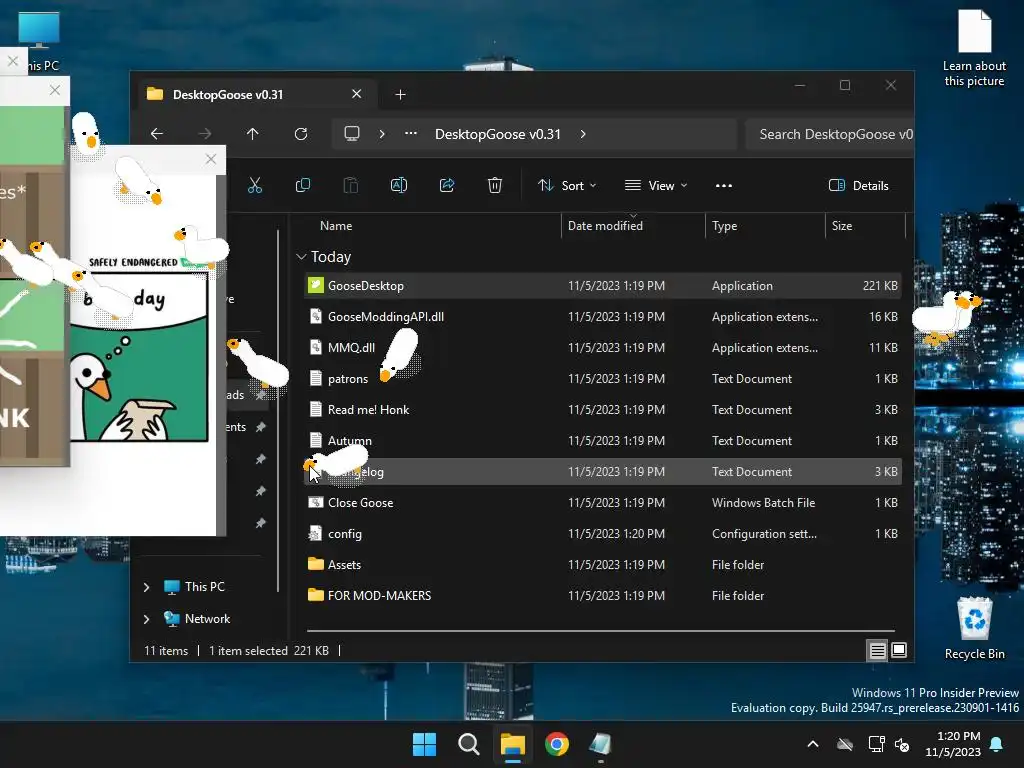Select the Close Goose batch file icon
Screen dimensions: 1024x768
pos(316,502)
